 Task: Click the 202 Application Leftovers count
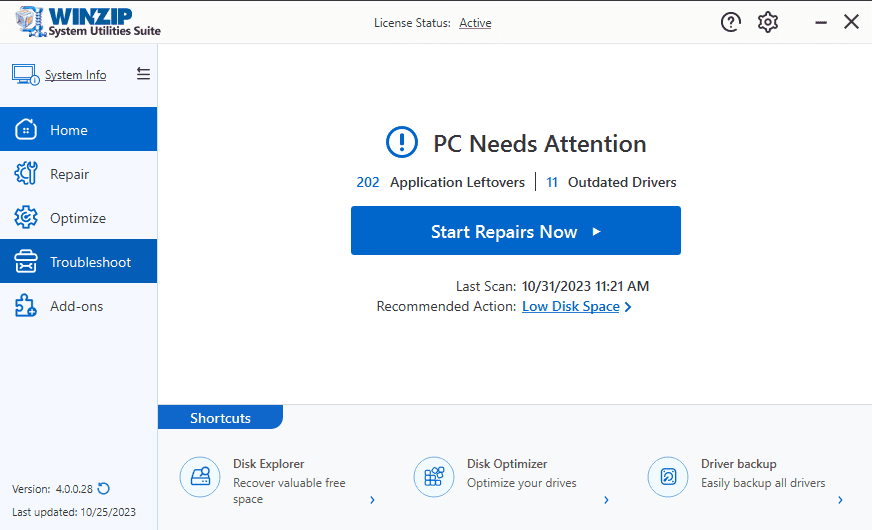(368, 182)
